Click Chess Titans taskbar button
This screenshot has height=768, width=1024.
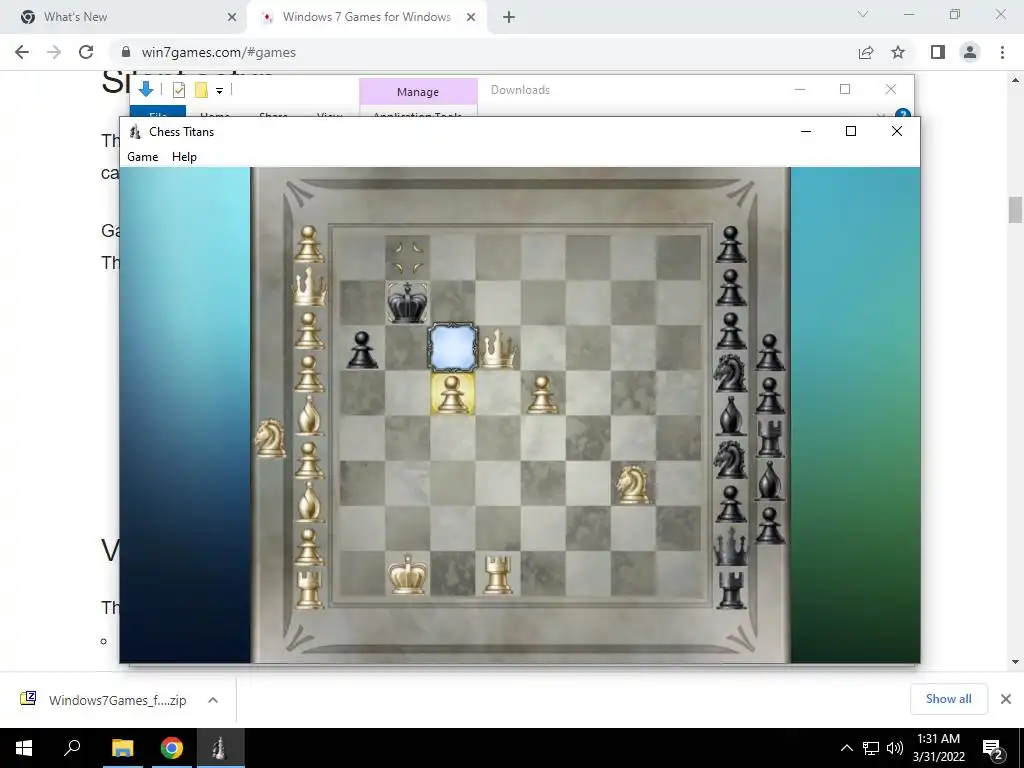tap(219, 748)
